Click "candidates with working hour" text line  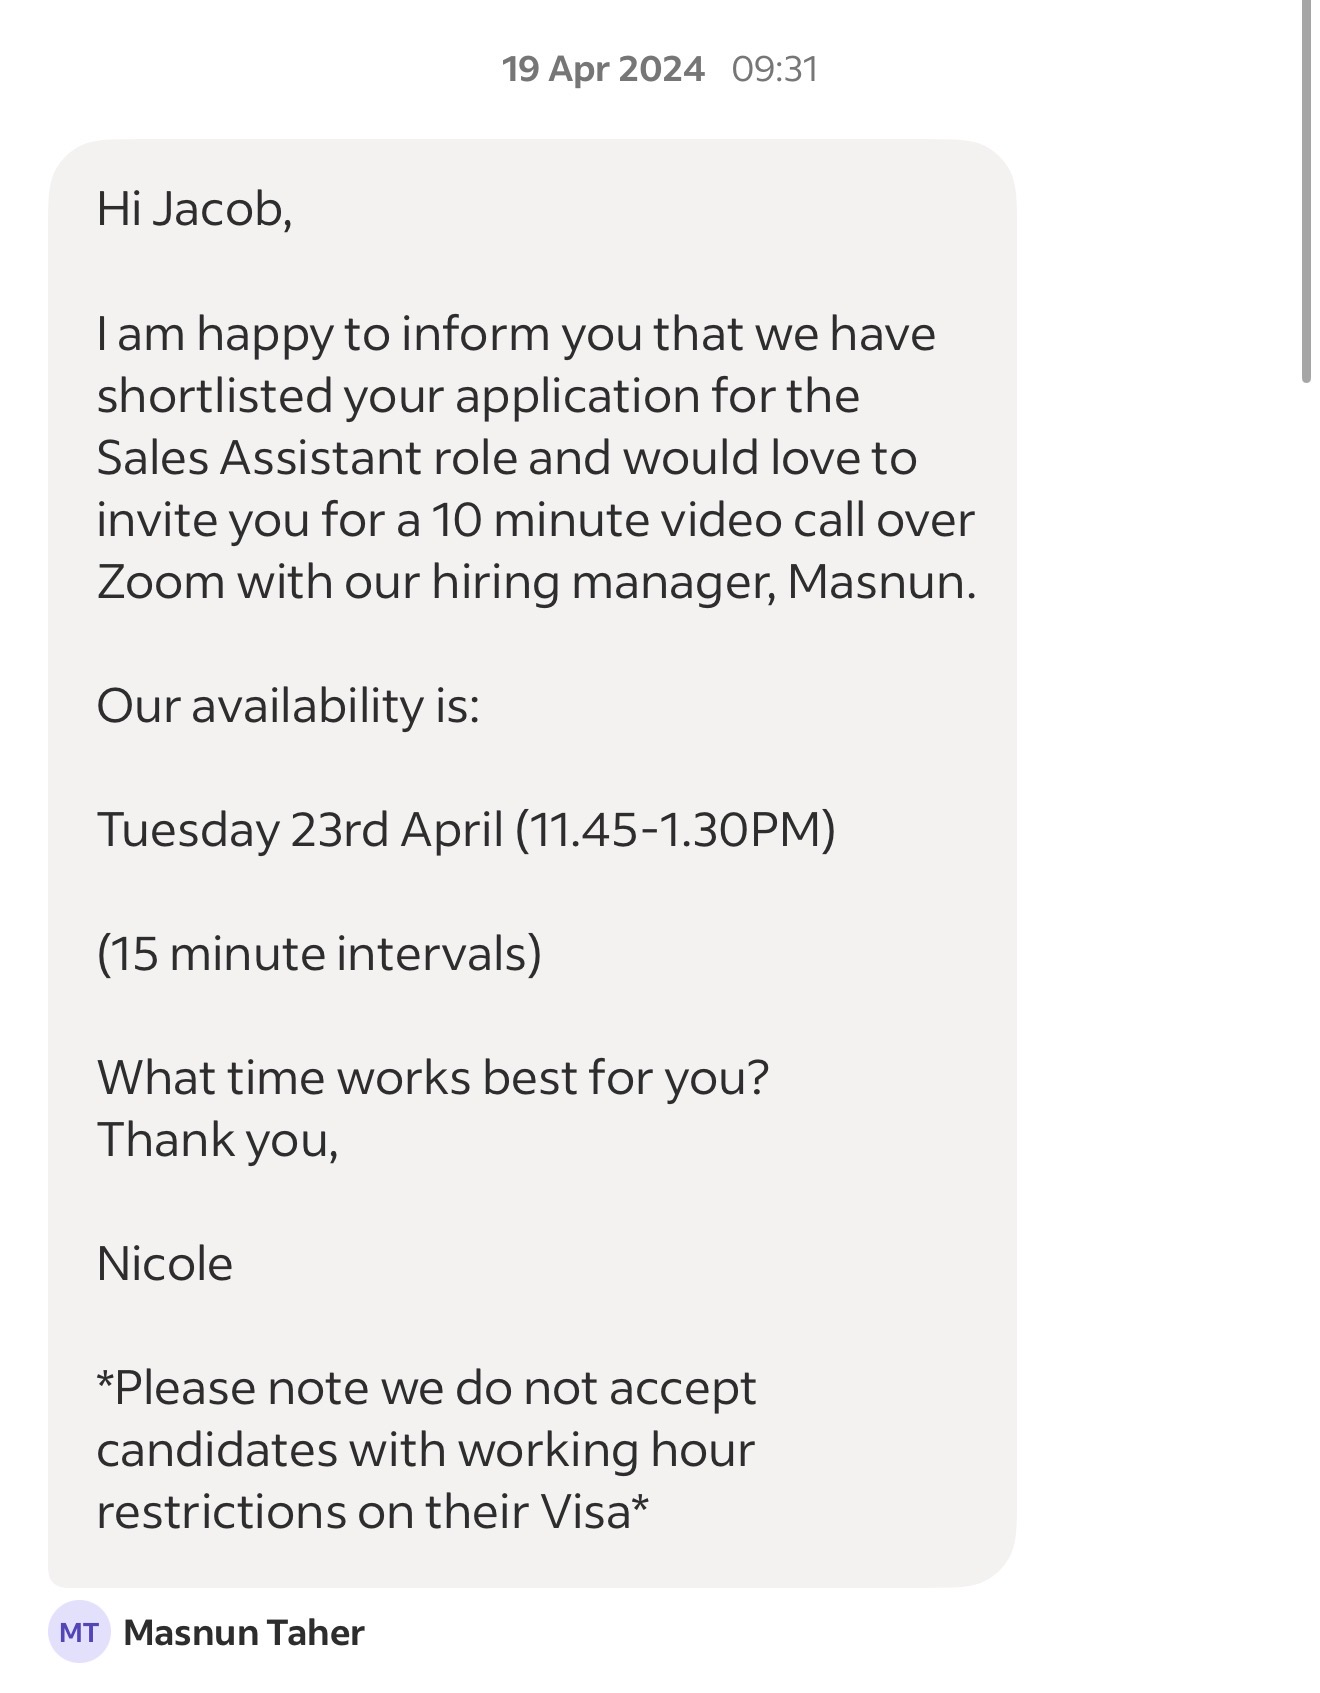point(425,1450)
